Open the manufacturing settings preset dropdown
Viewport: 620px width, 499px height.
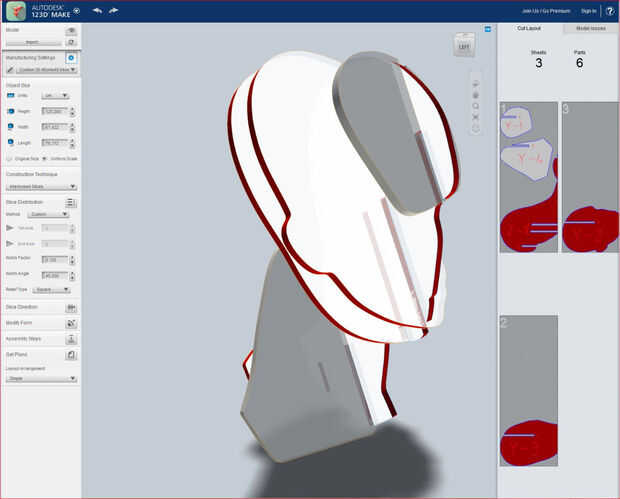pyautogui.click(x=47, y=70)
